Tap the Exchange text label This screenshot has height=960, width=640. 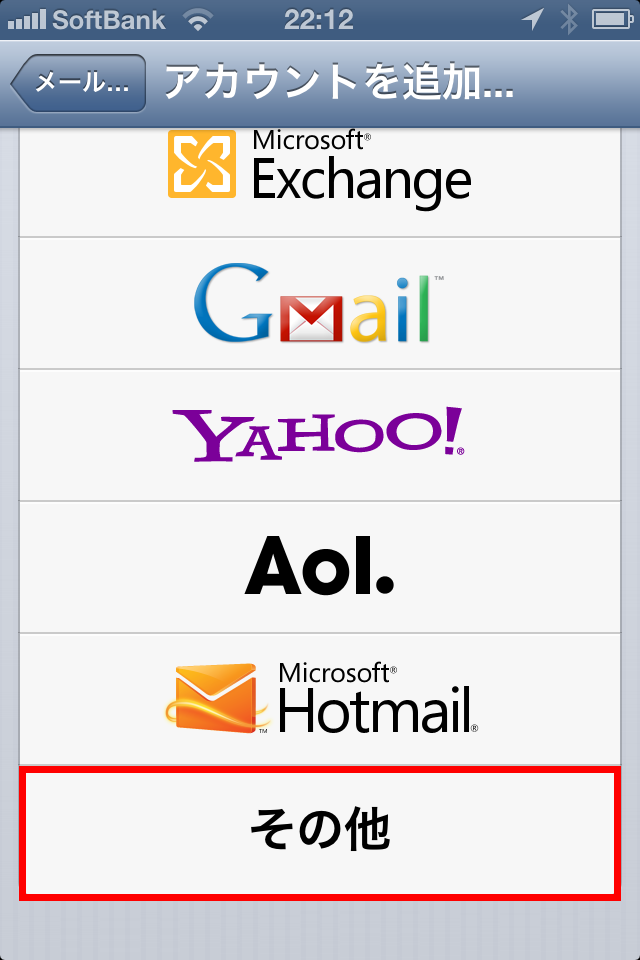[361, 181]
